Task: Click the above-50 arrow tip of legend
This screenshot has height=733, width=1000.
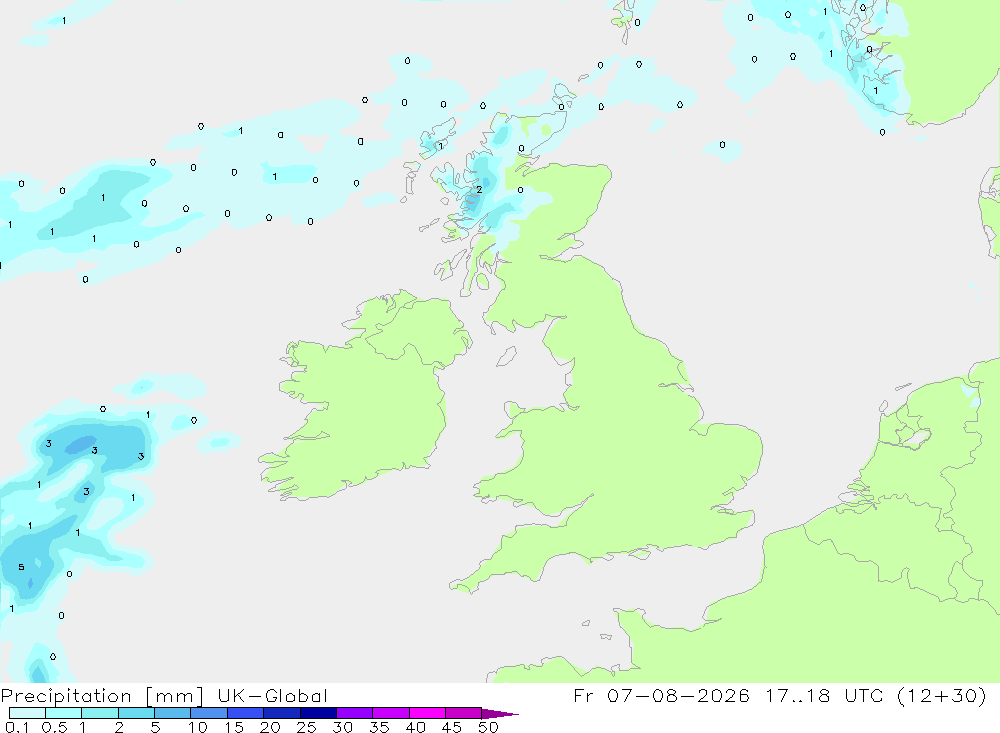Action: [x=499, y=714]
